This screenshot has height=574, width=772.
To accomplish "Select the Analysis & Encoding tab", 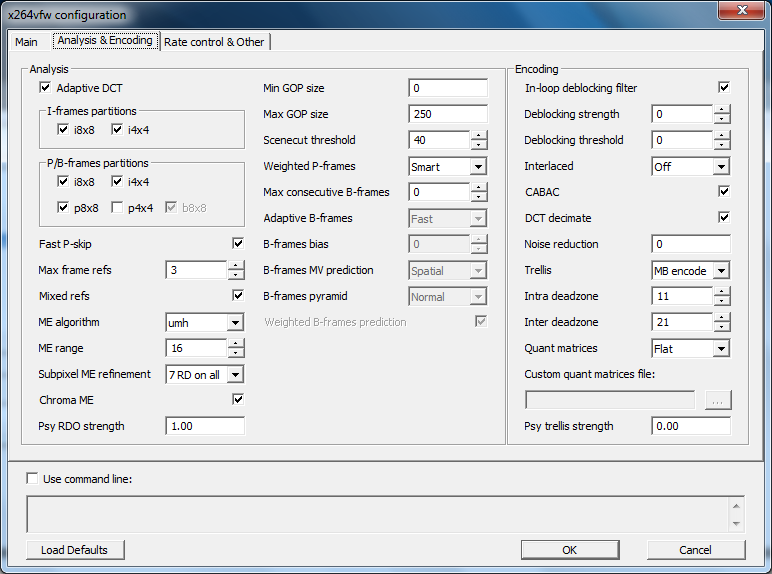I will pyautogui.click(x=105, y=40).
